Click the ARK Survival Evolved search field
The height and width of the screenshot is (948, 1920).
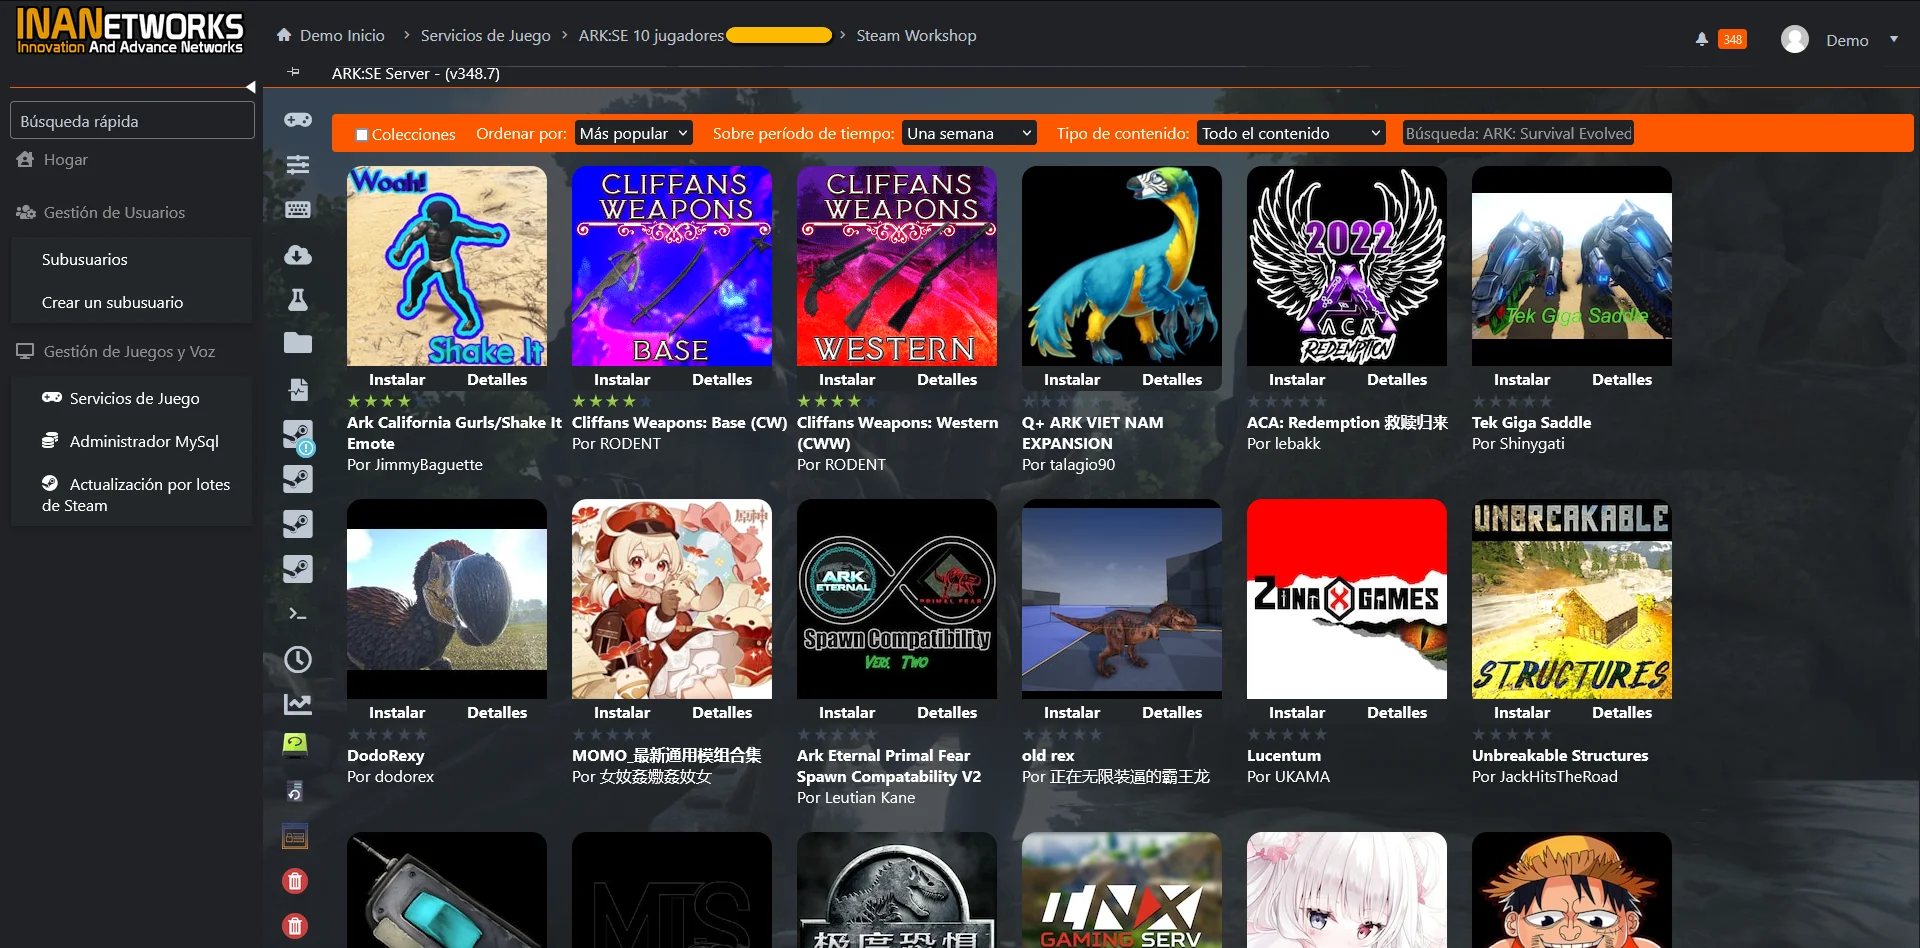coord(1517,133)
